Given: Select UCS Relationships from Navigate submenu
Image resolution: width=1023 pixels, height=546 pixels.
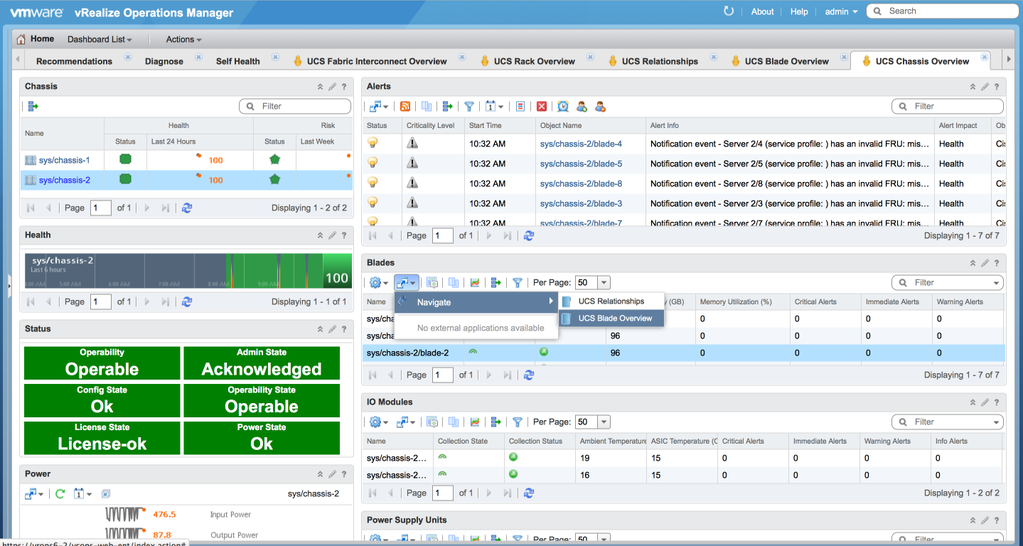Looking at the screenshot, I should (x=611, y=301).
